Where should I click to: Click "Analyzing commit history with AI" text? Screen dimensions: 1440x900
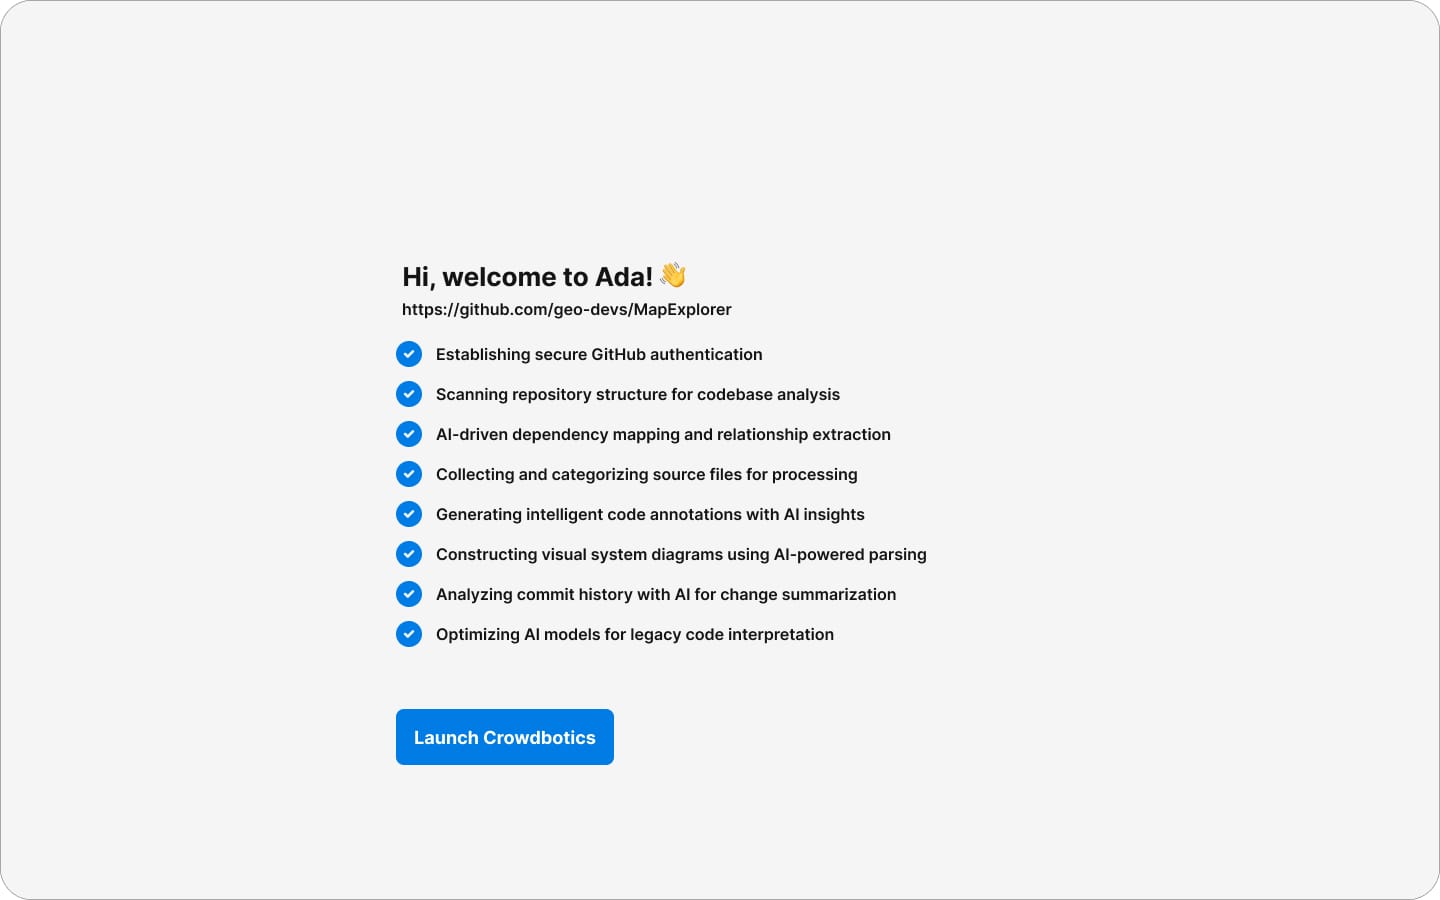click(666, 595)
